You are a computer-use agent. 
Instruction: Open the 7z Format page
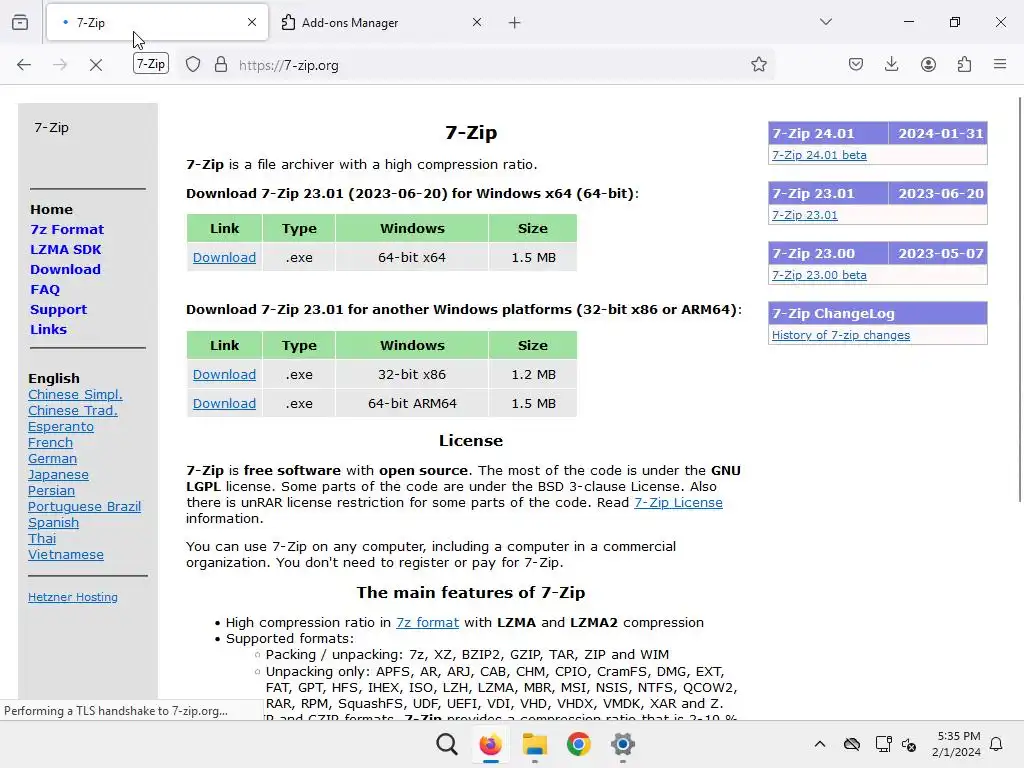pos(67,230)
